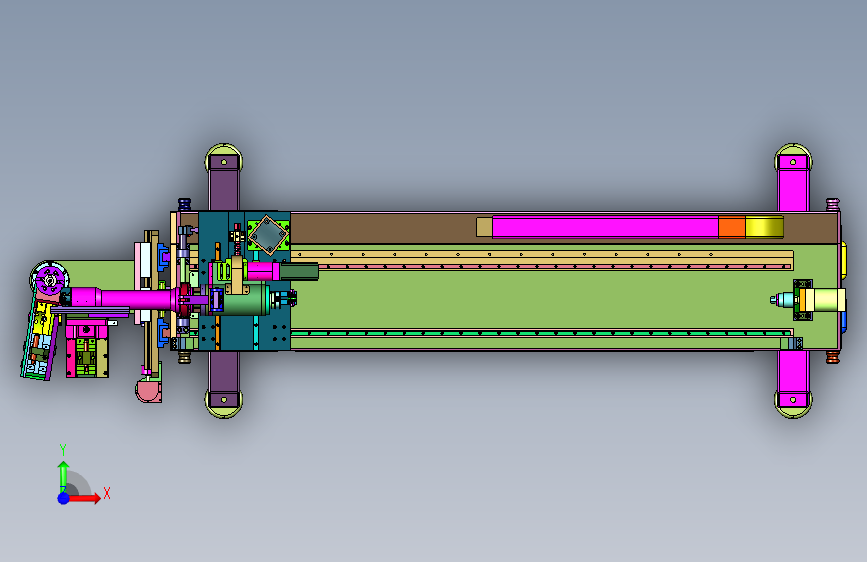The height and width of the screenshot is (562, 867).
Task: Select the green cylindrical motor on the carriage
Action: click(x=246, y=300)
